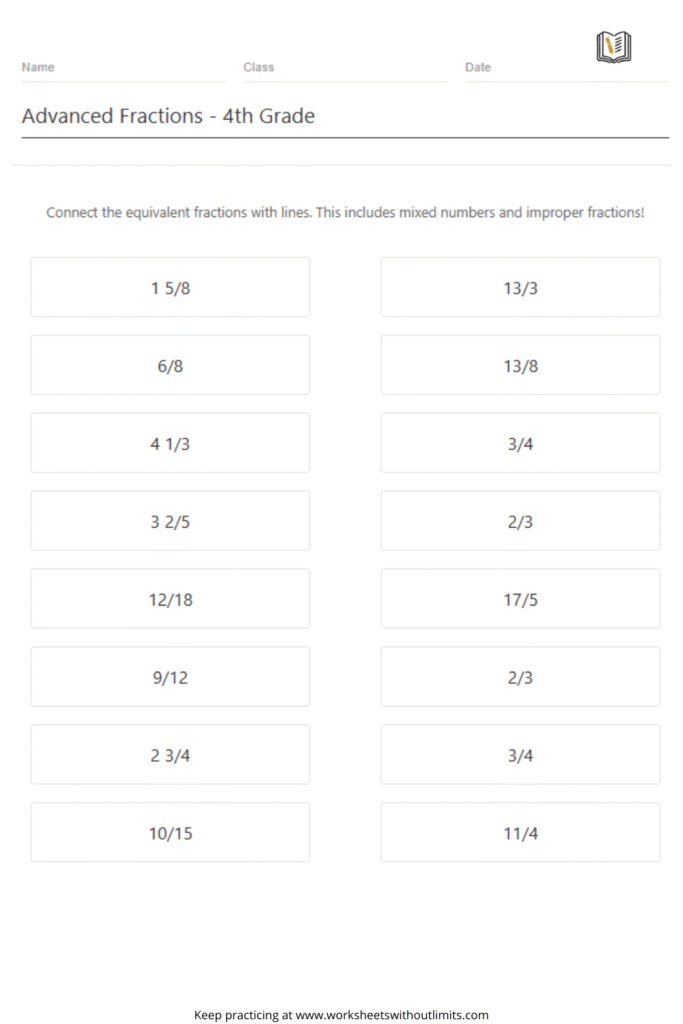This screenshot has height=1024, width=683.
Task: Select the upper 3/4 answer card
Action: (520, 443)
